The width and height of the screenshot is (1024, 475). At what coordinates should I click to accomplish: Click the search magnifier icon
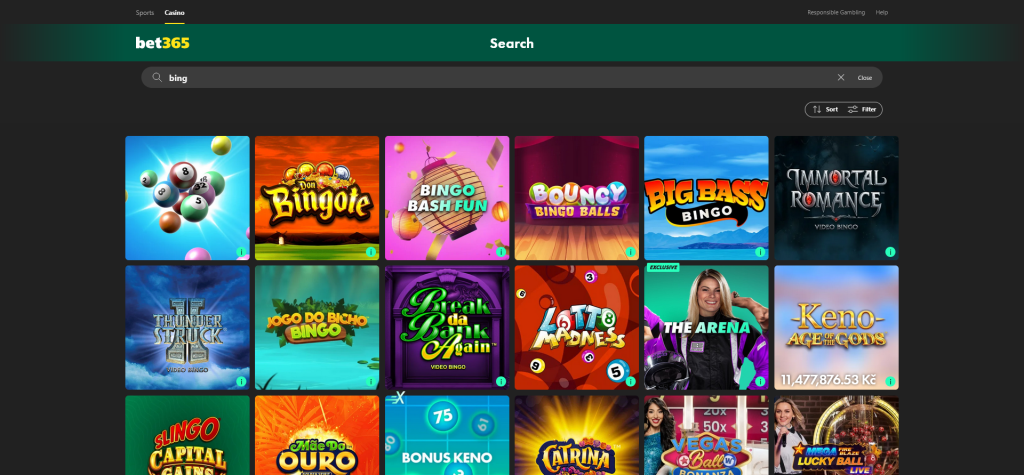[x=157, y=77]
